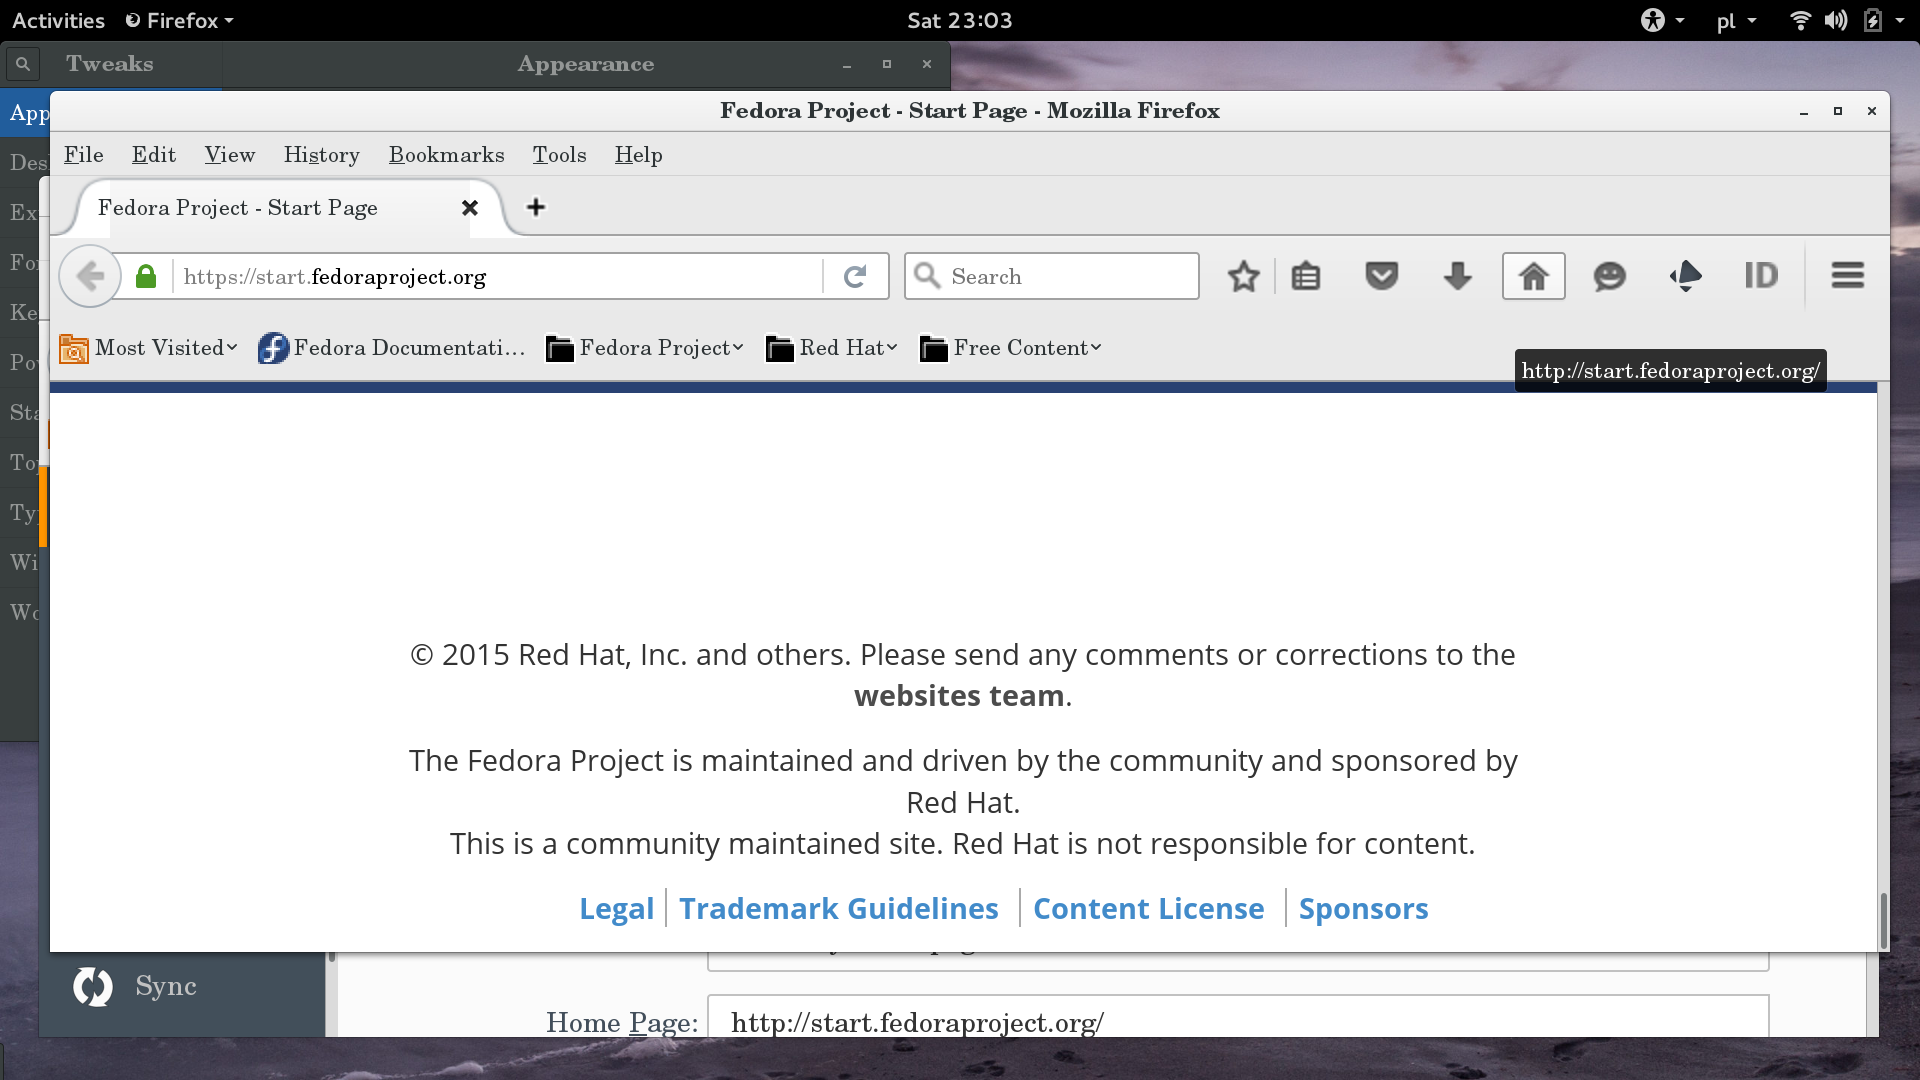Open the Firefox app menu in top bar
1920x1080 pixels.
pyautogui.click(x=180, y=20)
